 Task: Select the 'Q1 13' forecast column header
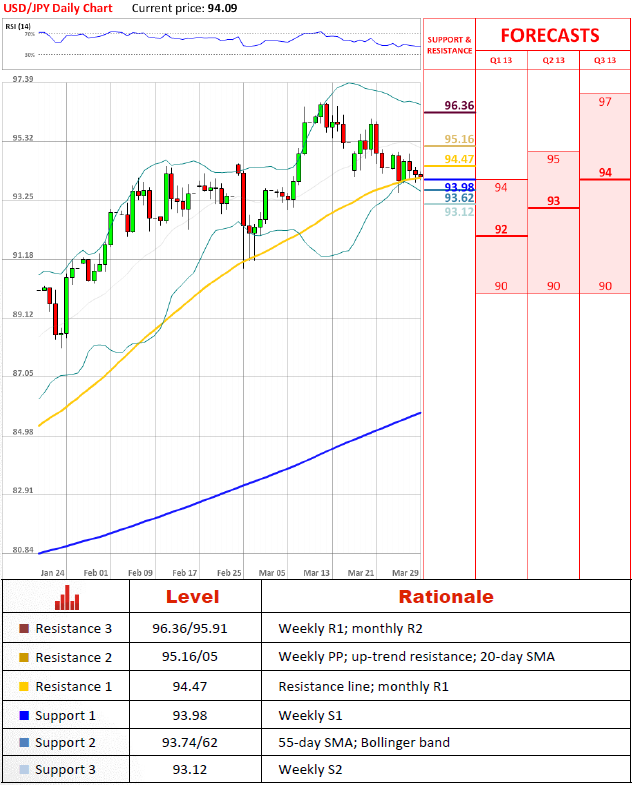(501, 60)
